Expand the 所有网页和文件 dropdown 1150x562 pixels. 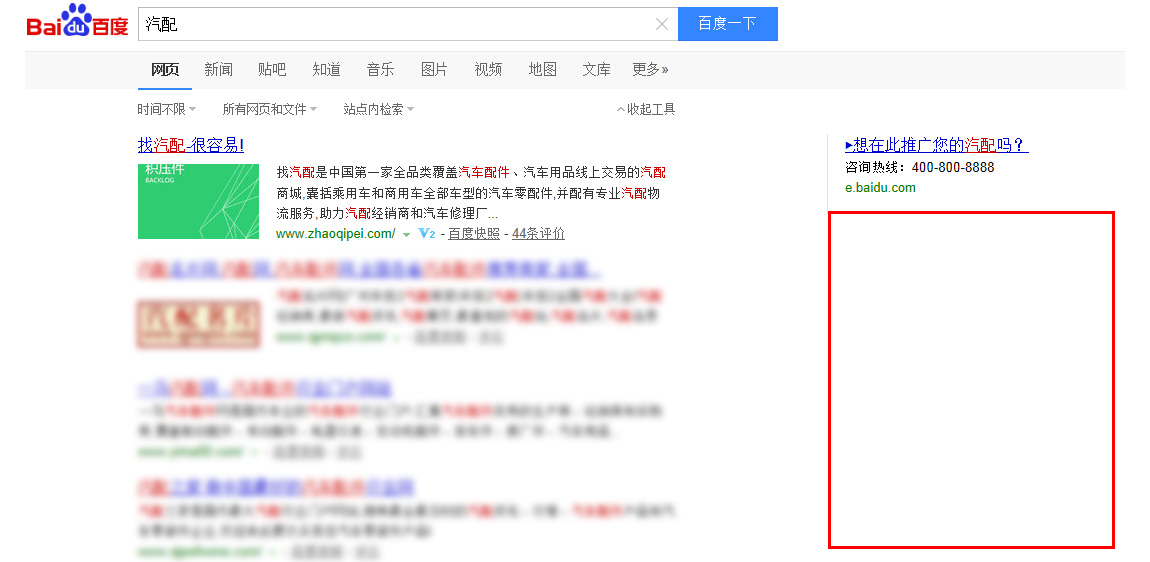pyautogui.click(x=270, y=109)
